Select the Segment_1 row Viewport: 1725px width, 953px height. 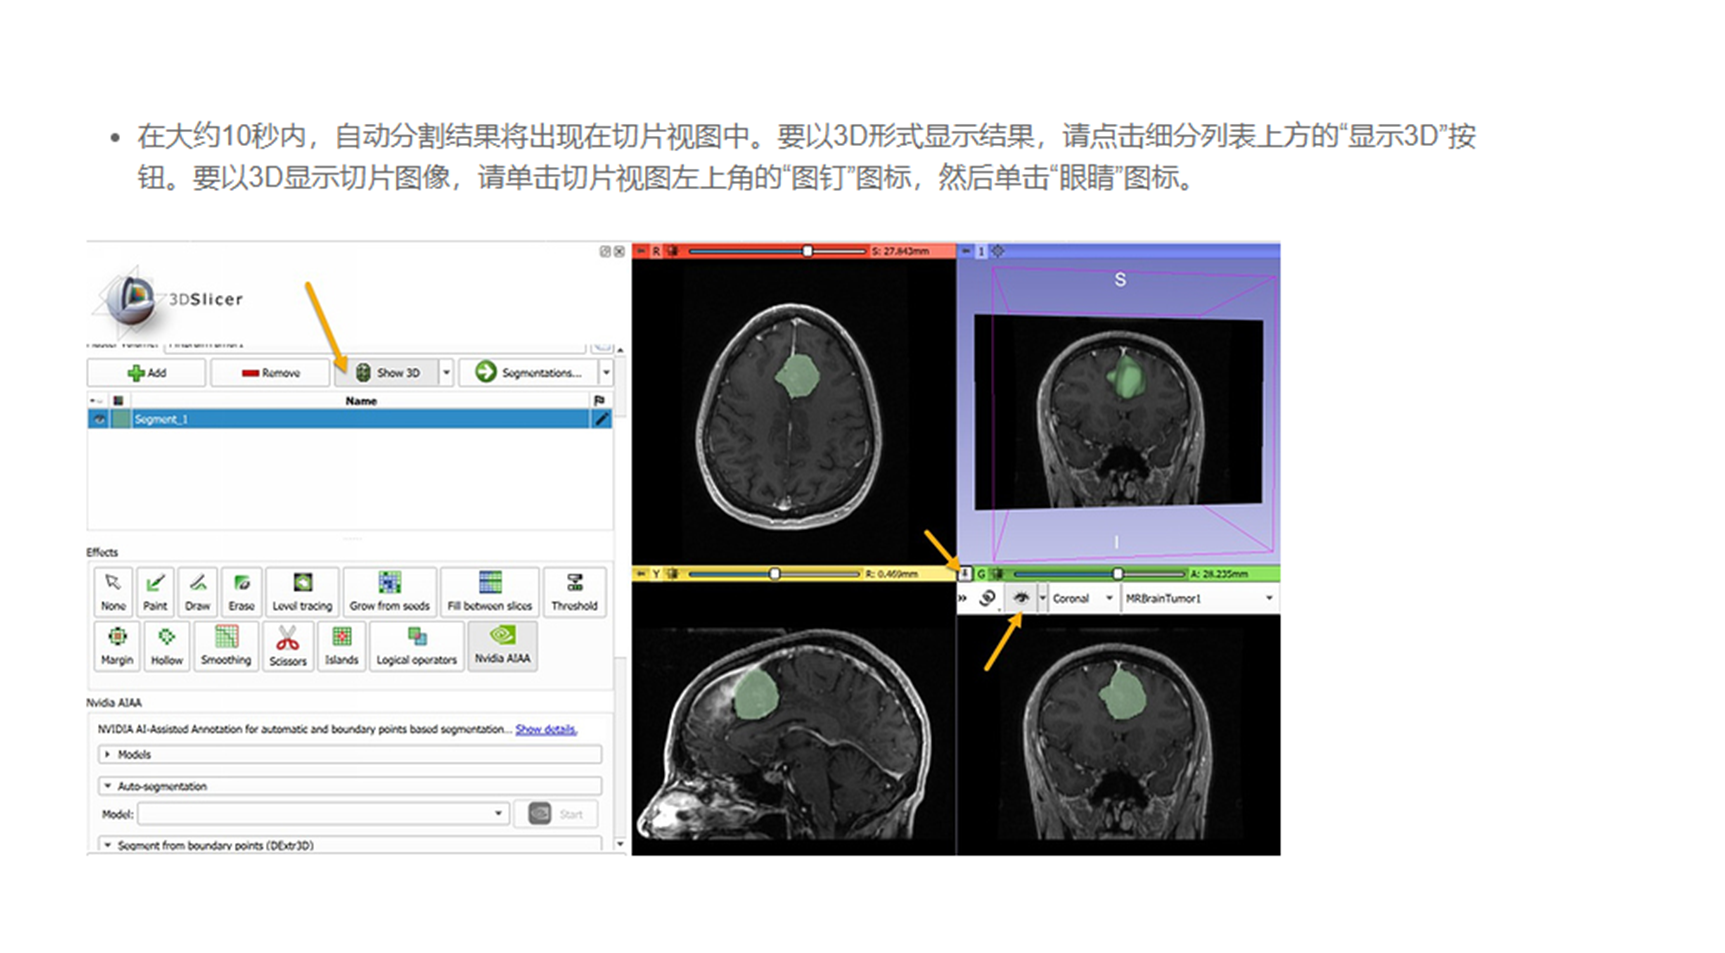point(350,419)
